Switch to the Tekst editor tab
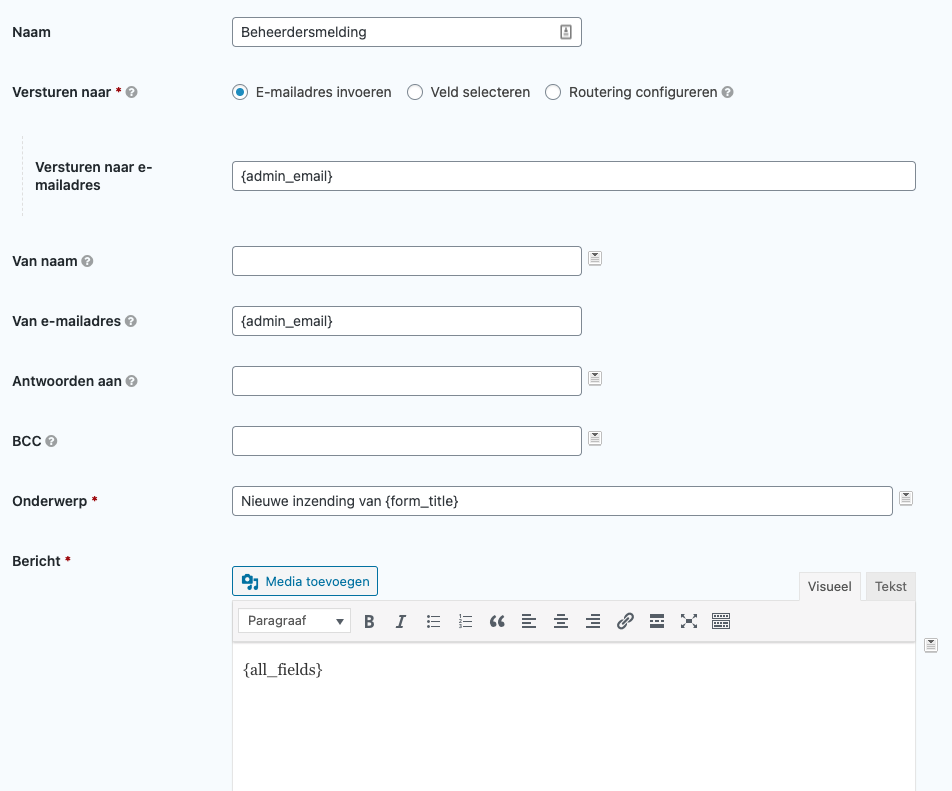This screenshot has width=952, height=791. (x=891, y=586)
